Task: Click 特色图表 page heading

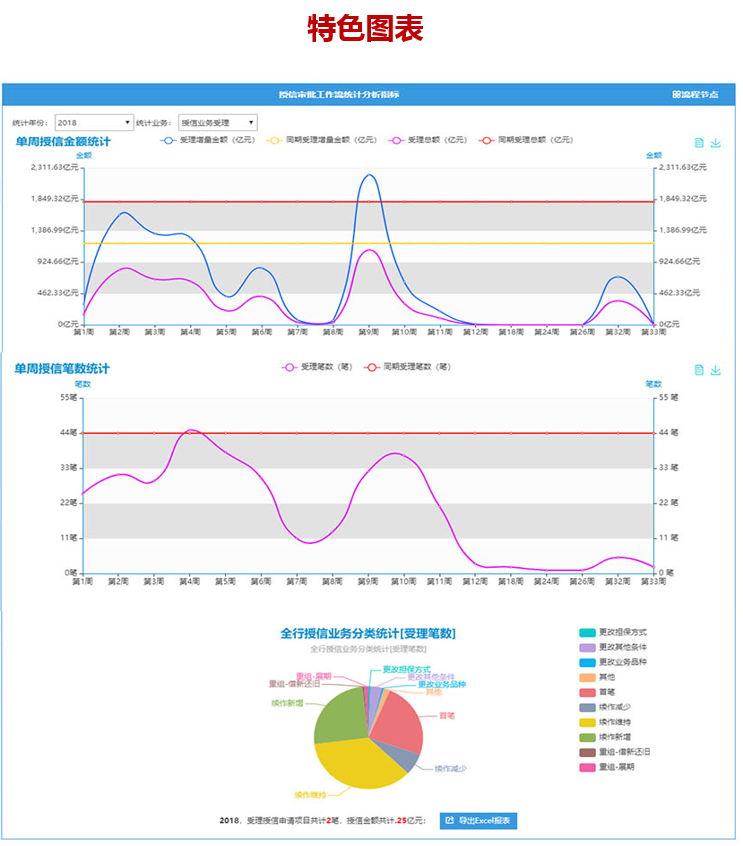Action: coord(365,29)
